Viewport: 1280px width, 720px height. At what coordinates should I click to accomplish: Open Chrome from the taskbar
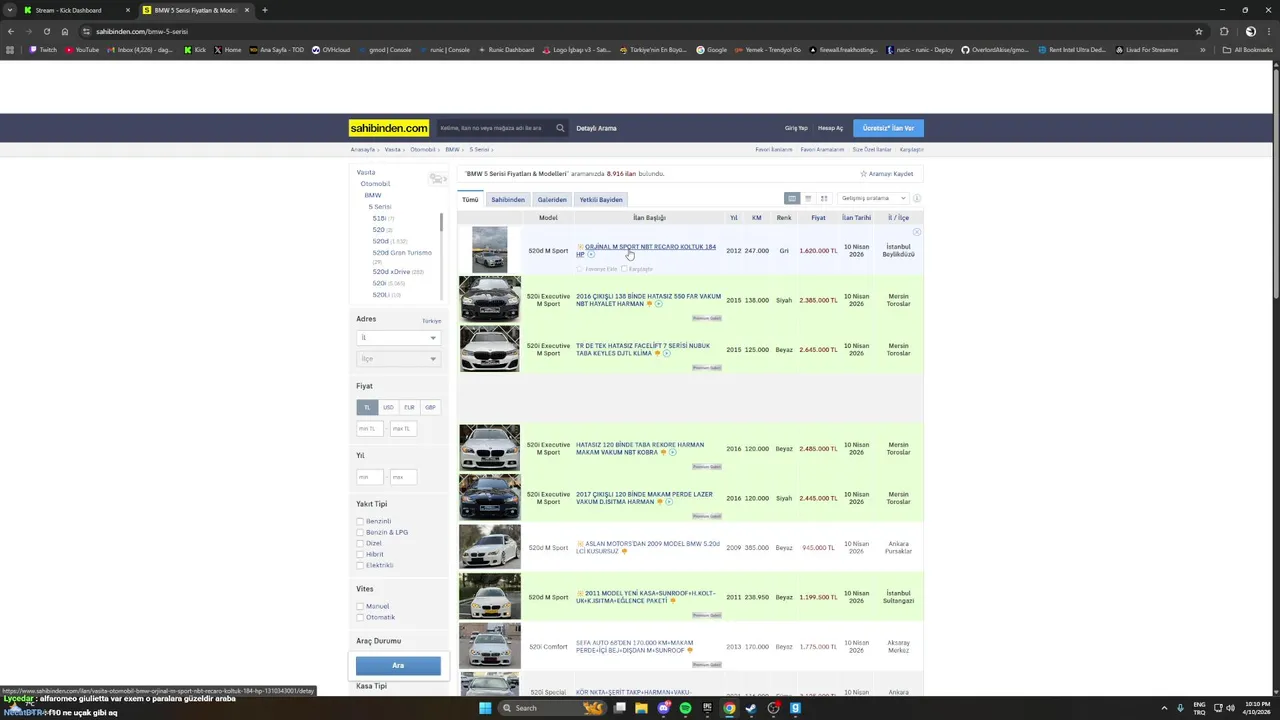[729, 708]
